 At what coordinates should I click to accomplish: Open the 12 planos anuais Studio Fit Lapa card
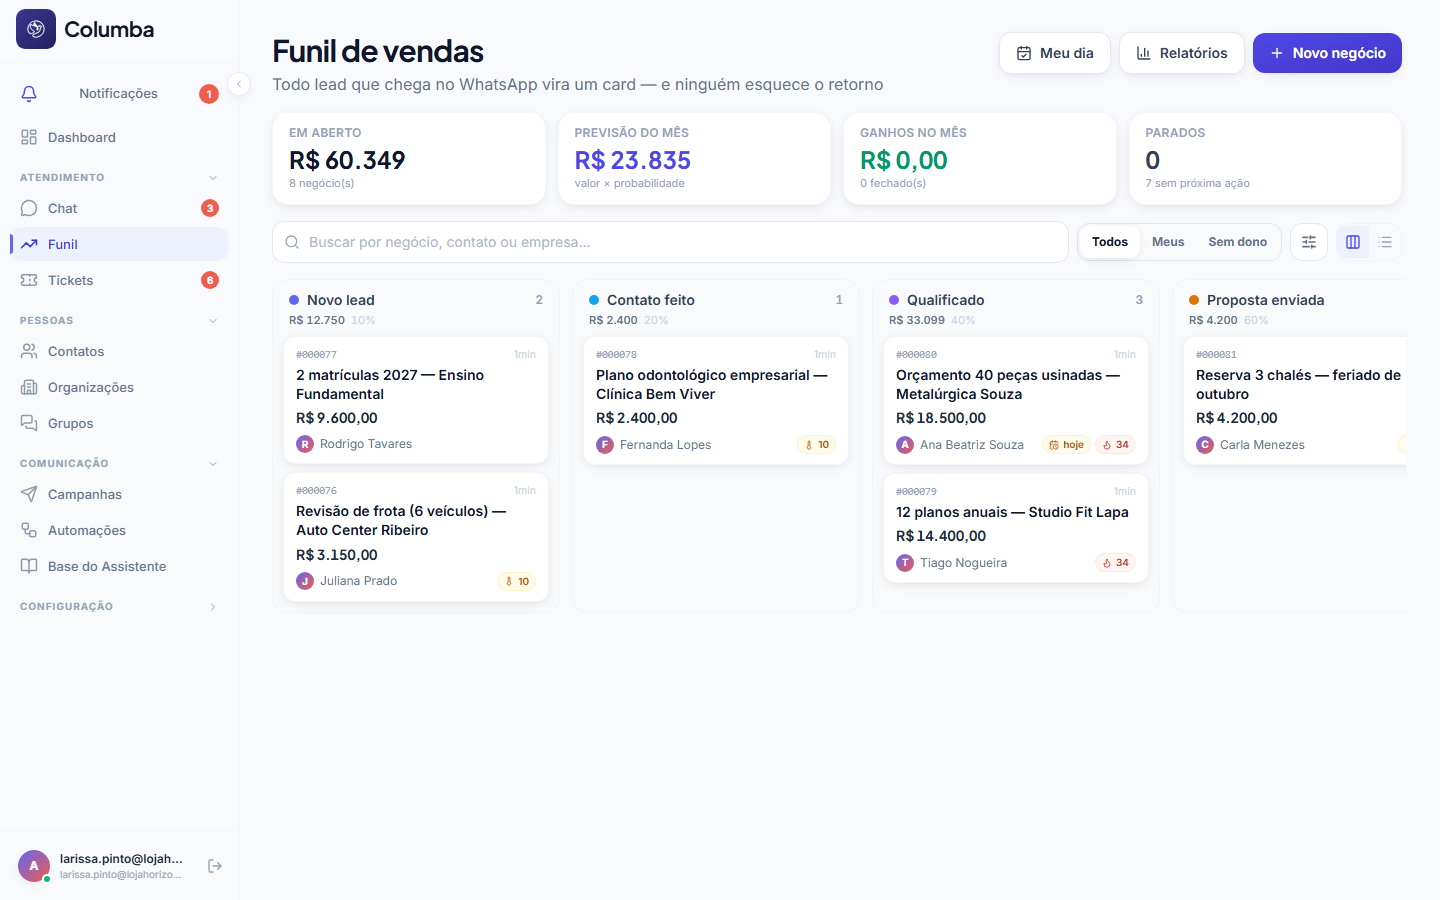click(x=1016, y=528)
